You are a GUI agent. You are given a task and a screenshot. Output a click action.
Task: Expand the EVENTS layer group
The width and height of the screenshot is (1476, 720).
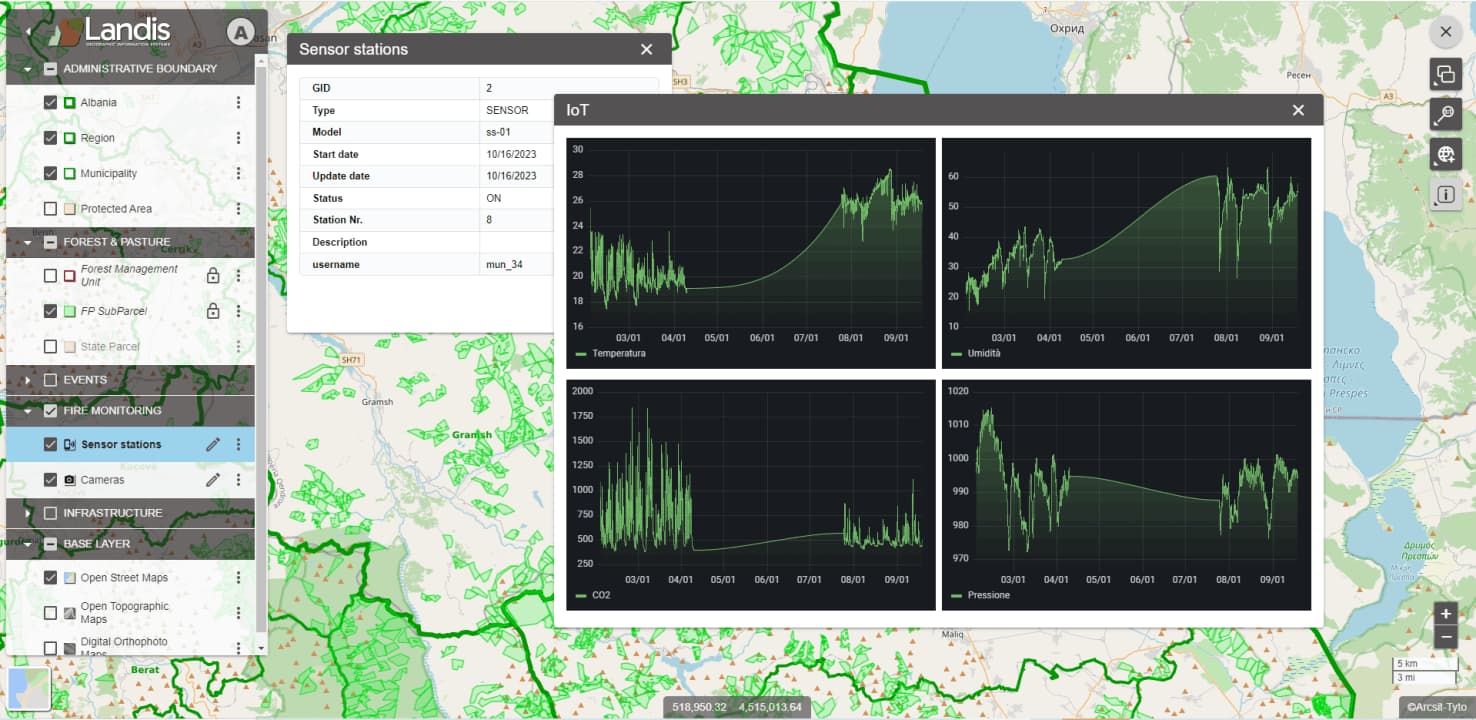tap(27, 380)
